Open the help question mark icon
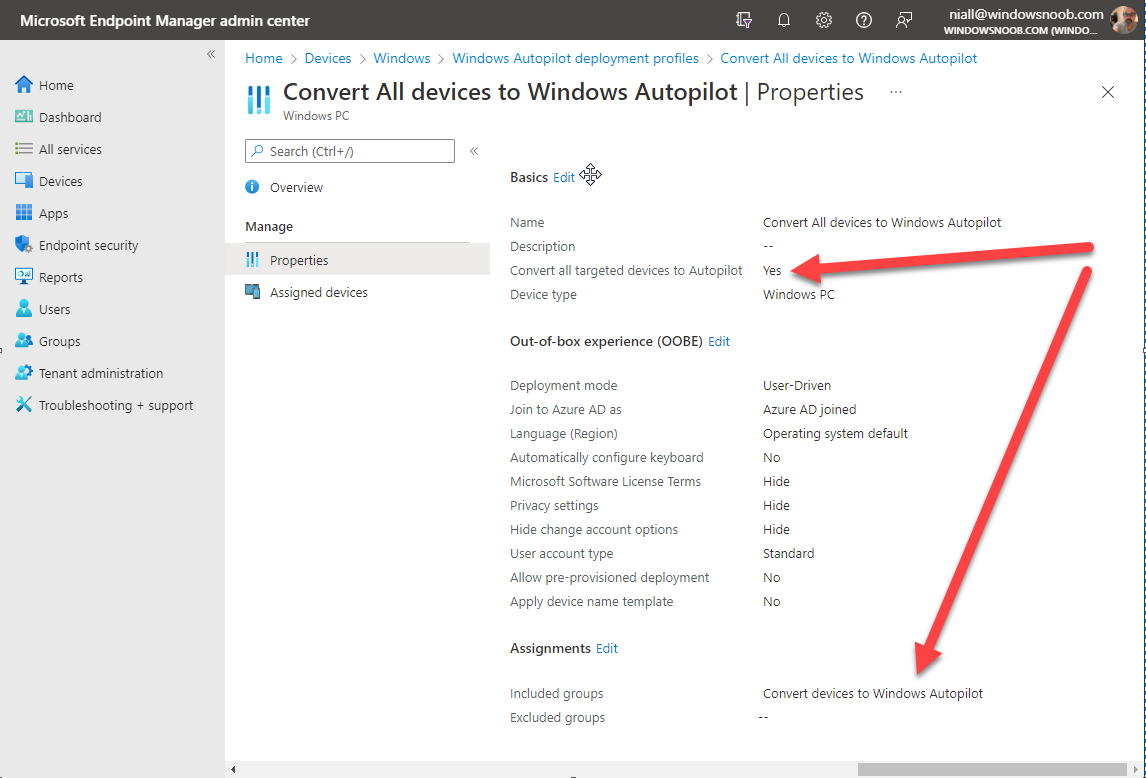This screenshot has height=778, width=1146. click(x=864, y=20)
